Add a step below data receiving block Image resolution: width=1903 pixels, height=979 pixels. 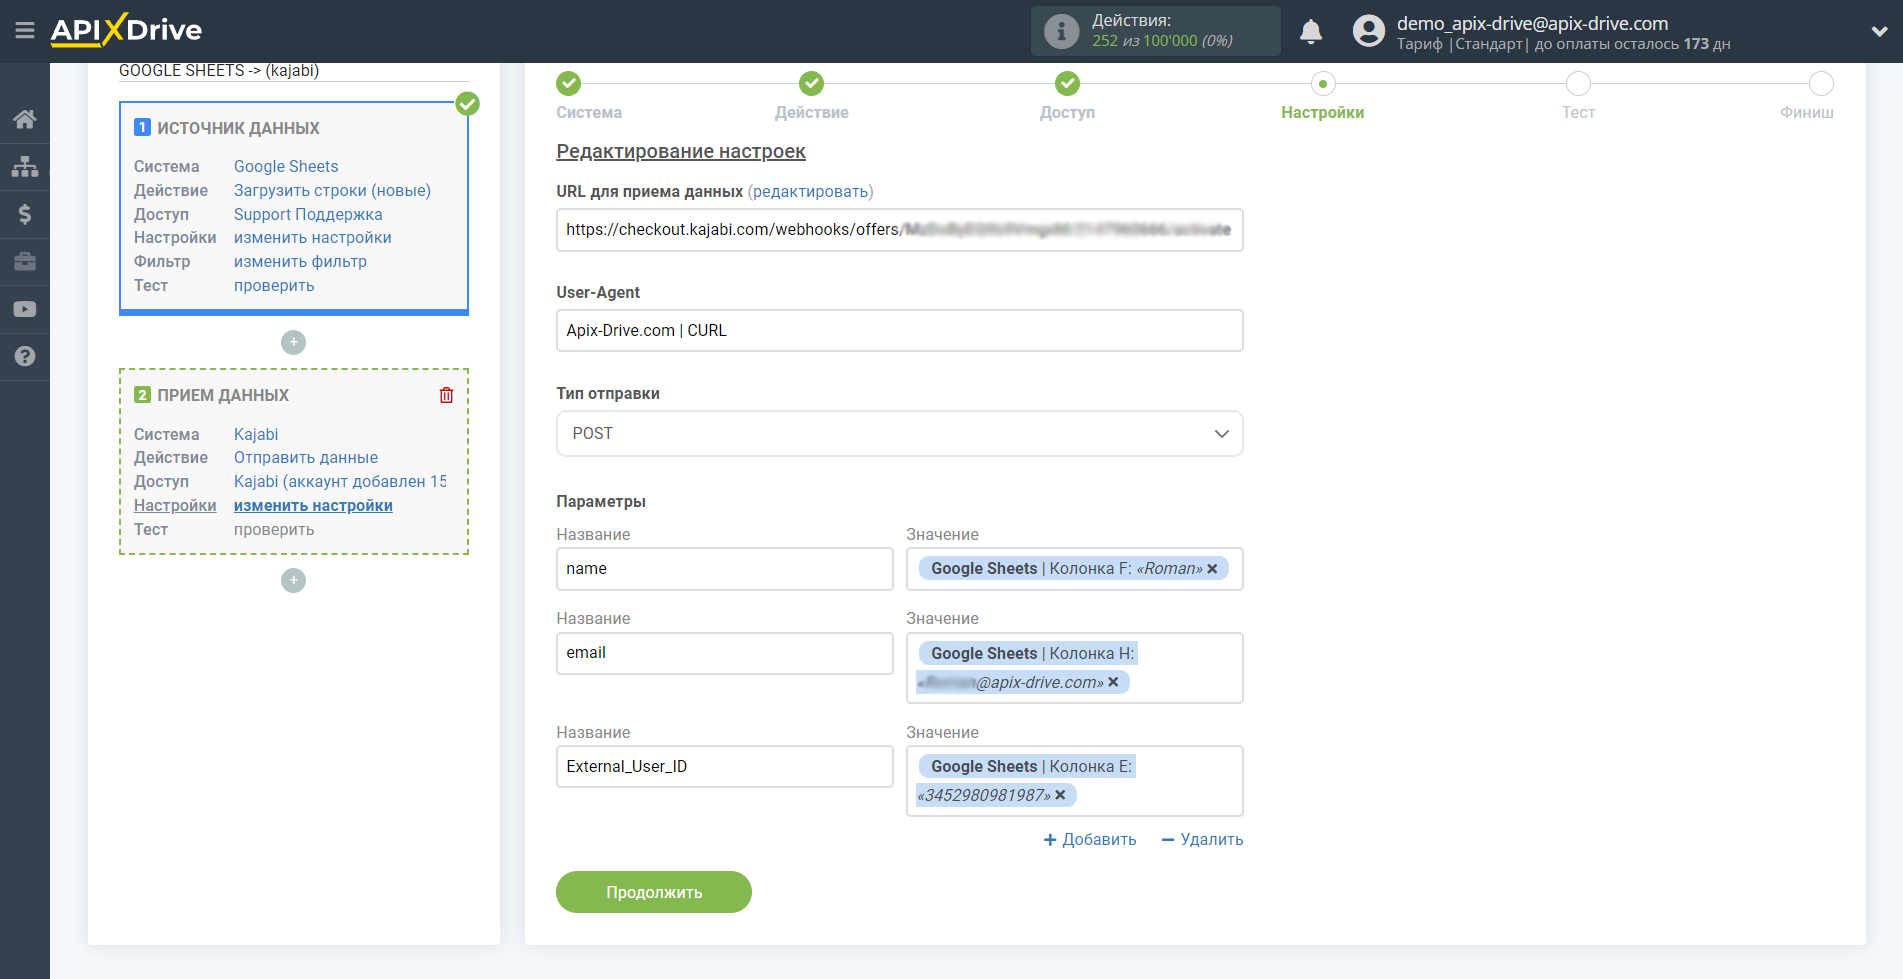[293, 580]
